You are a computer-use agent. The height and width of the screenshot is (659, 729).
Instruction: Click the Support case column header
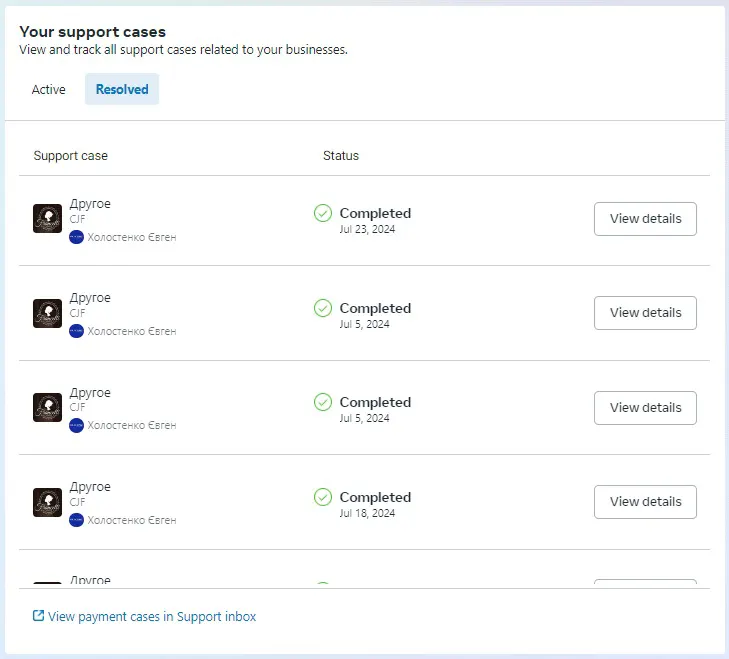tap(71, 156)
